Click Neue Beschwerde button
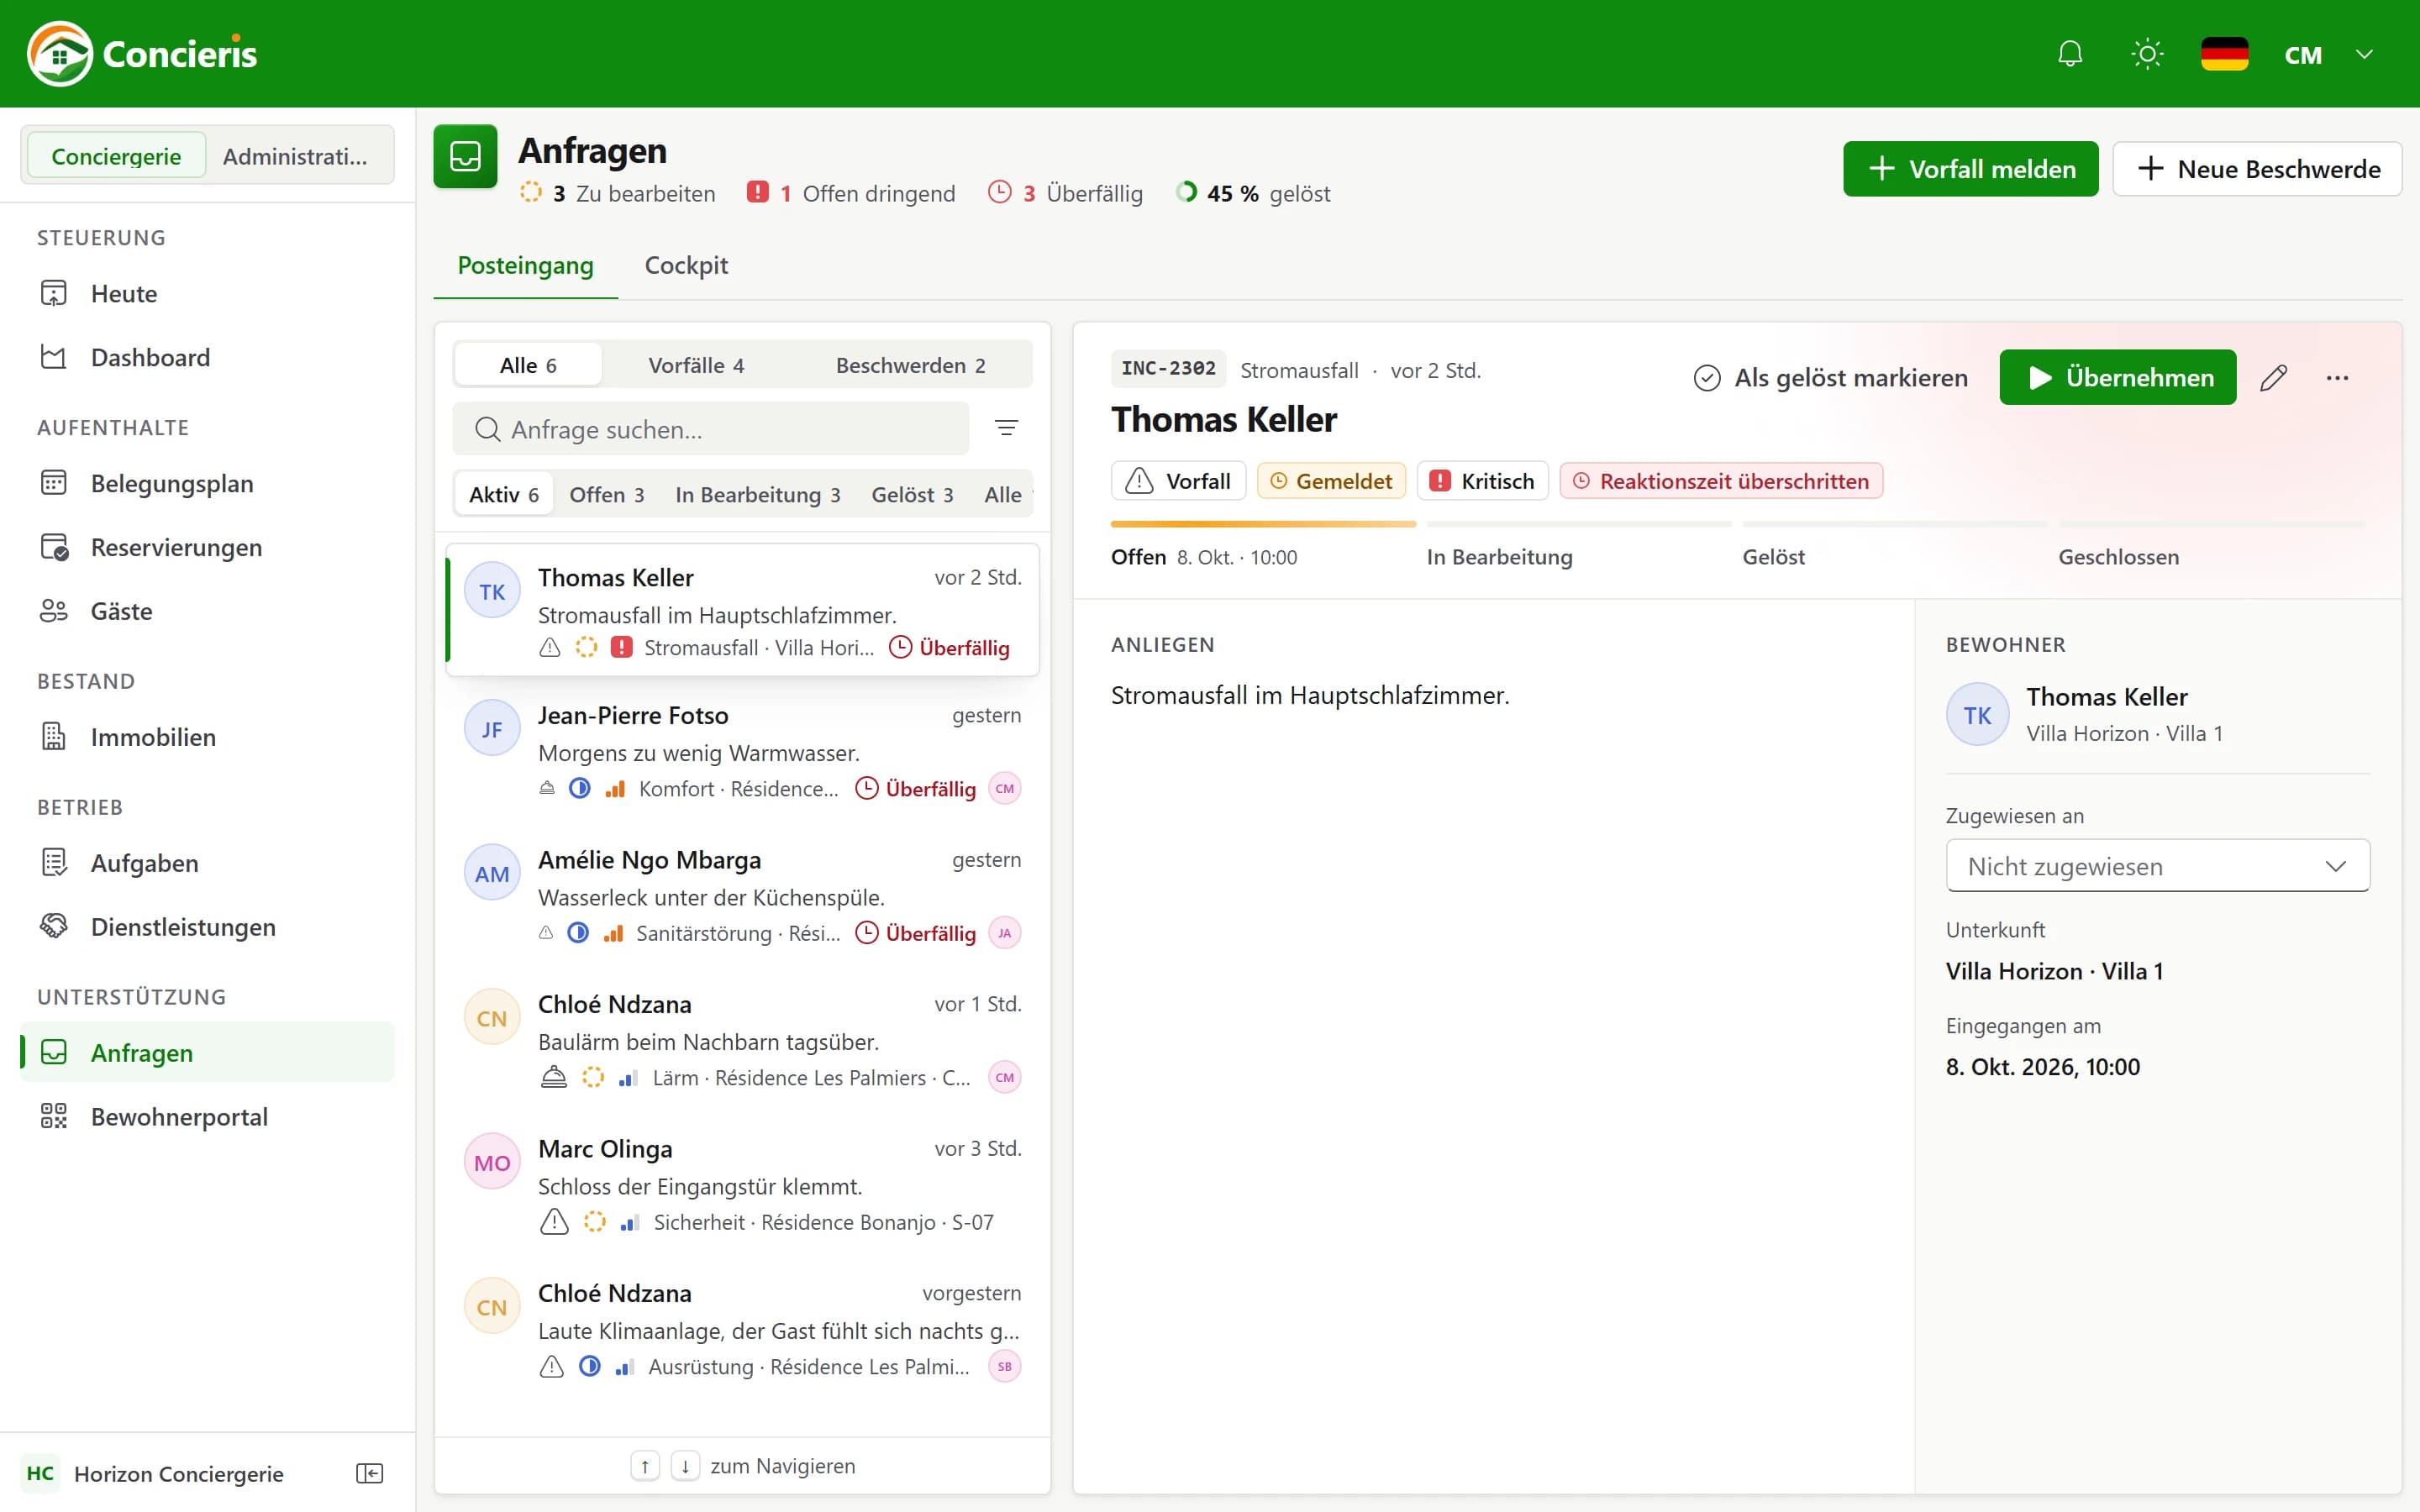Screen dimensions: 2420x1512 click(x=2257, y=169)
